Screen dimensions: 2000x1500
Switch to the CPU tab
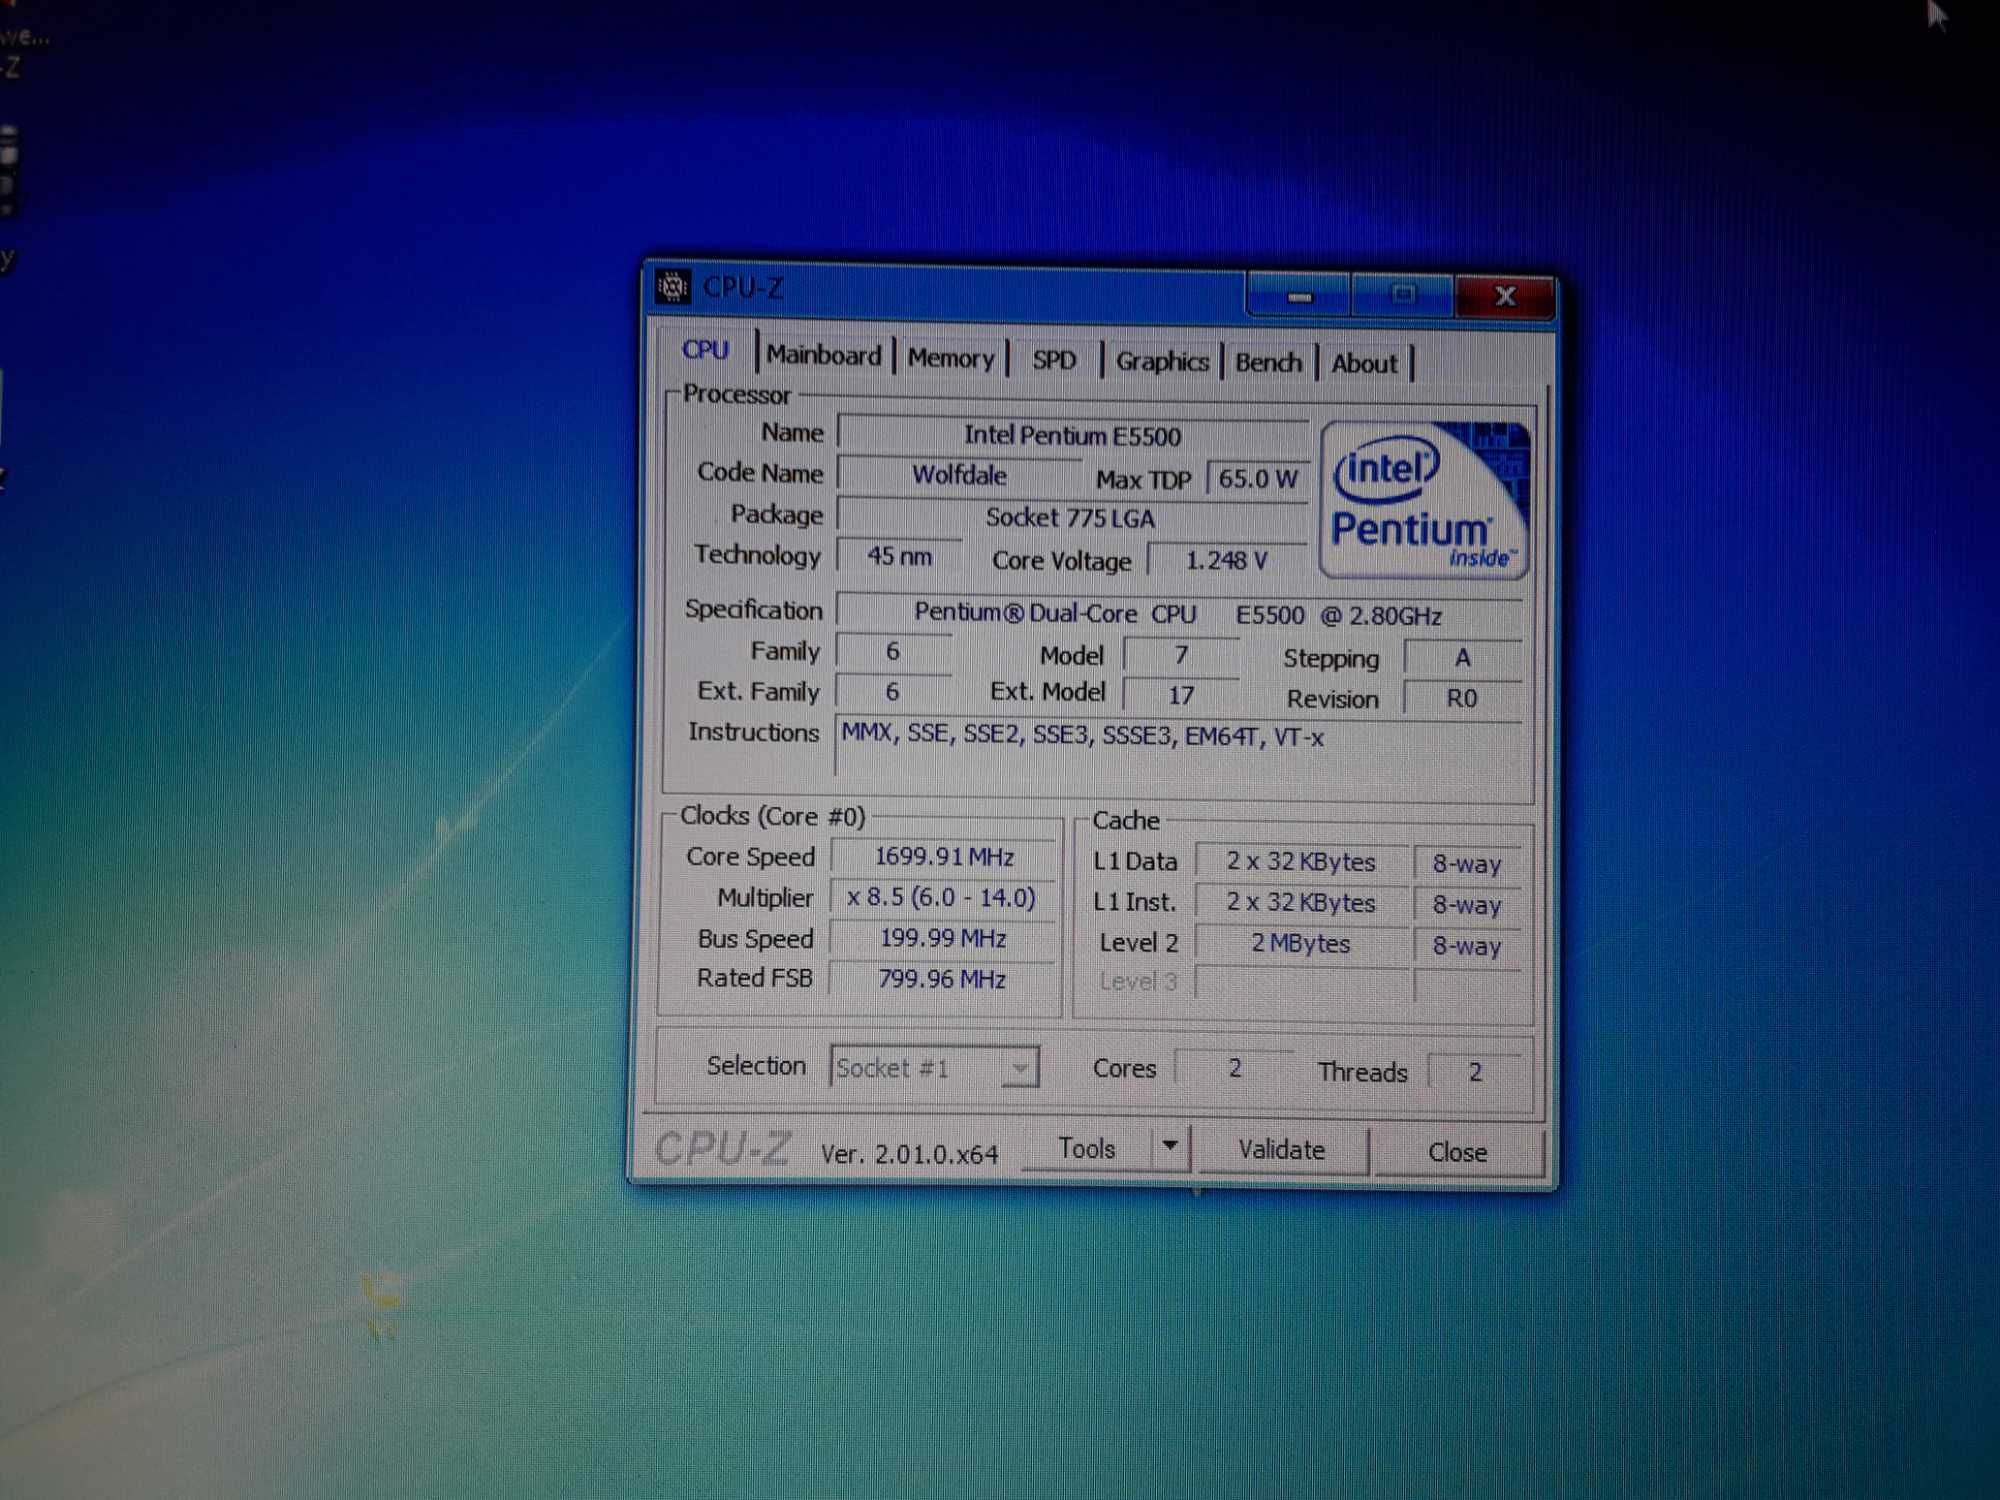coord(705,351)
